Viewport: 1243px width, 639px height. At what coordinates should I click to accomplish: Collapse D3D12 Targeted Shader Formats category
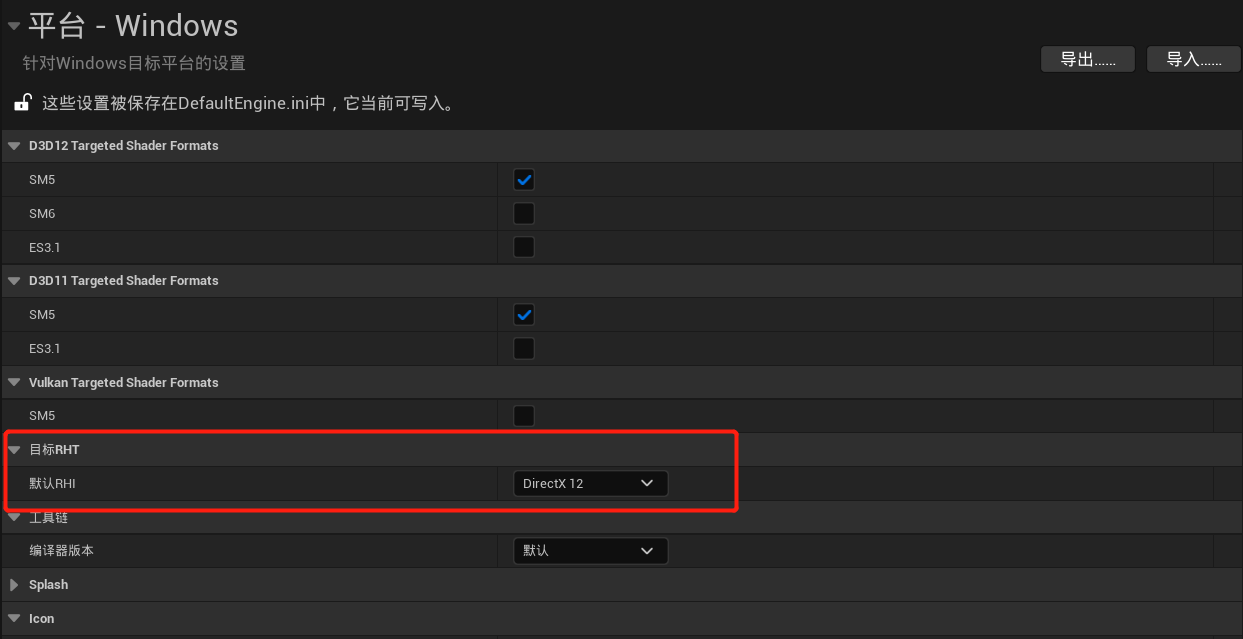coord(14,146)
